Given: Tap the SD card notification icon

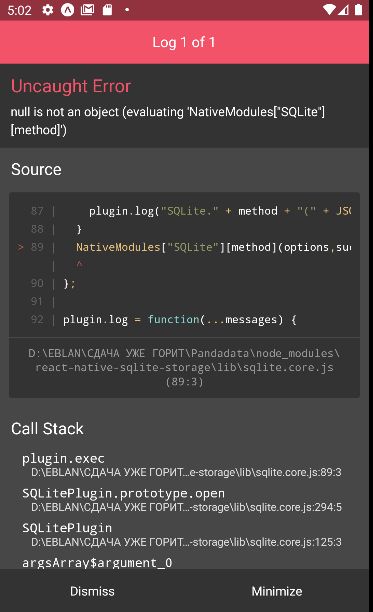Looking at the screenshot, I should click(107, 10).
